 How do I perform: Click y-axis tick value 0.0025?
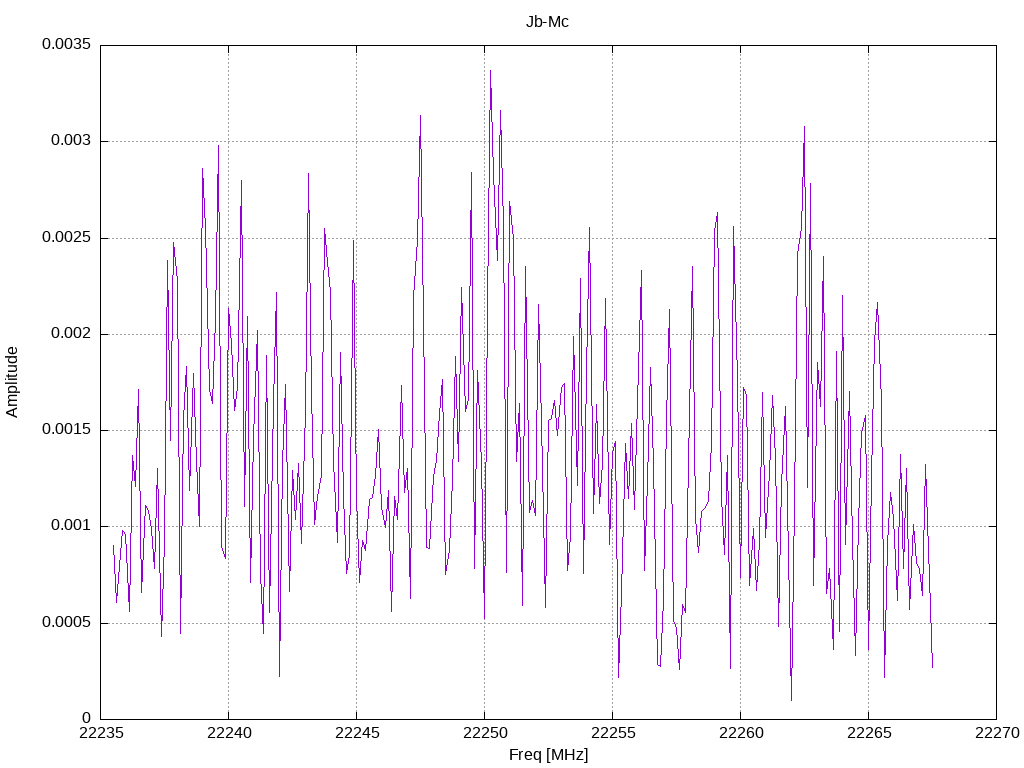[67, 237]
